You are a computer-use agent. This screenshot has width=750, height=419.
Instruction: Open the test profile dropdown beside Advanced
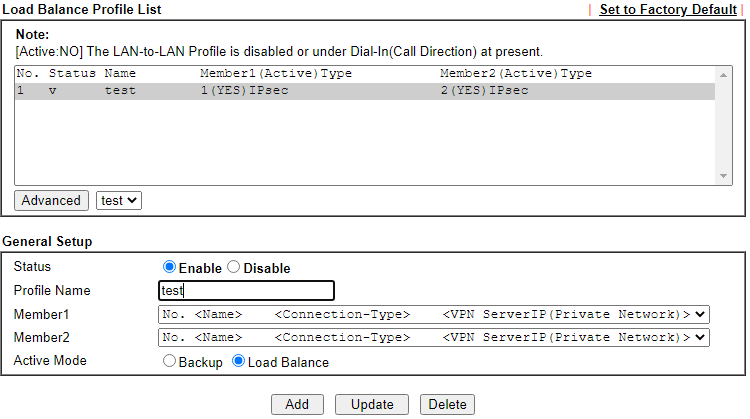point(119,200)
